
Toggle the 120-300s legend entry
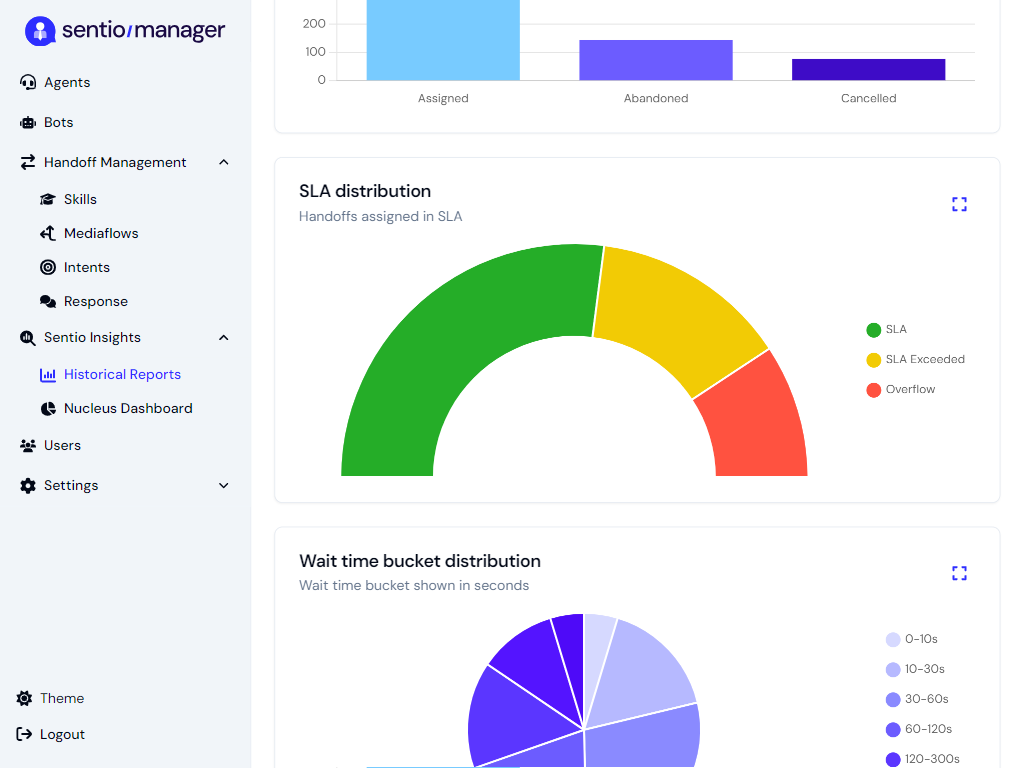pyautogui.click(x=923, y=760)
